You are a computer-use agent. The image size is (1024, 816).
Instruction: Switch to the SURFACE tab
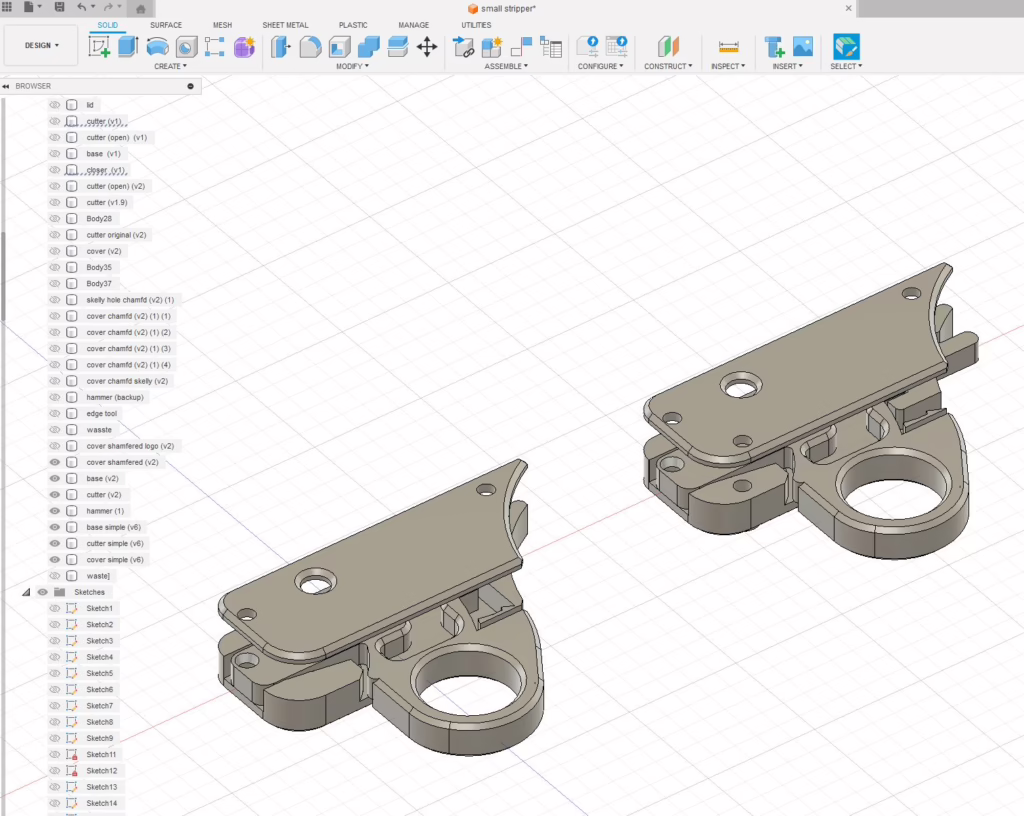point(166,25)
